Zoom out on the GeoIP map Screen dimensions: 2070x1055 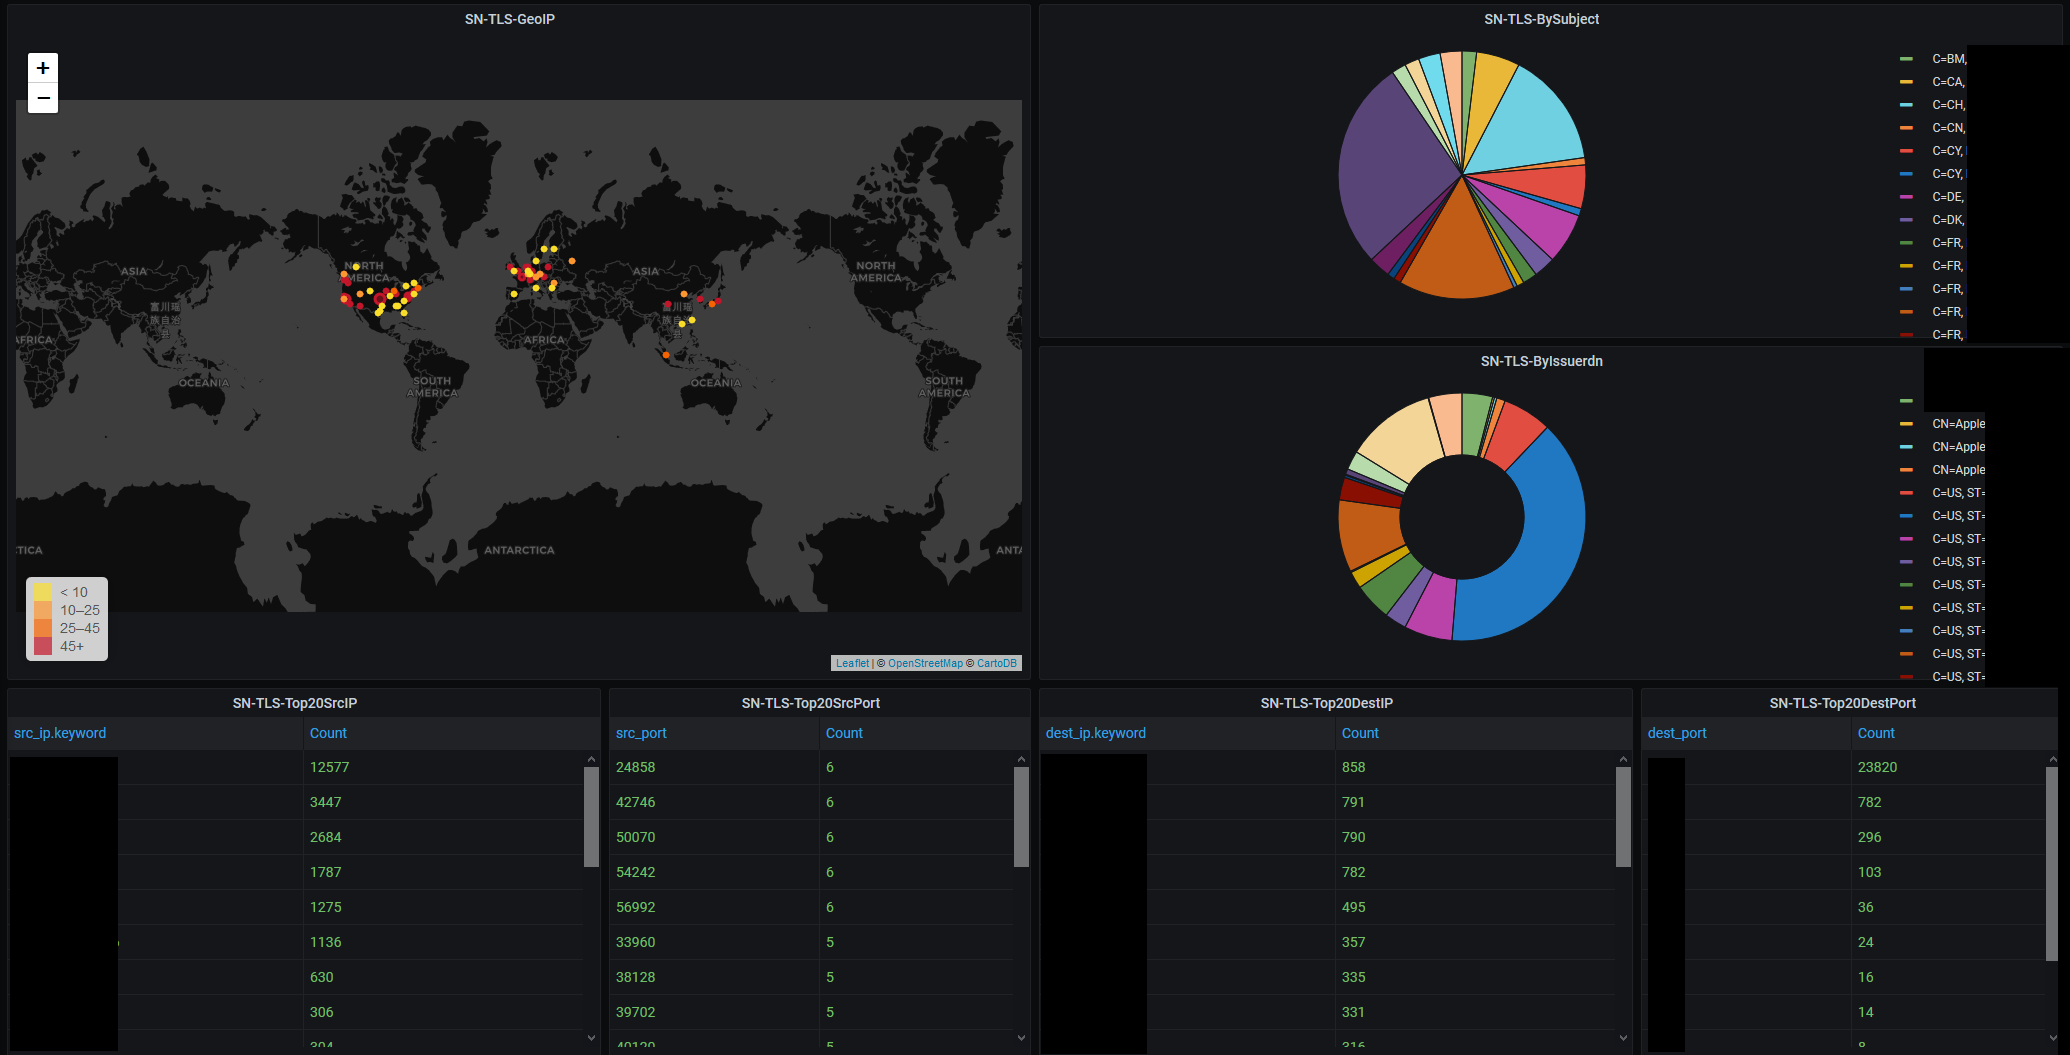coord(43,98)
